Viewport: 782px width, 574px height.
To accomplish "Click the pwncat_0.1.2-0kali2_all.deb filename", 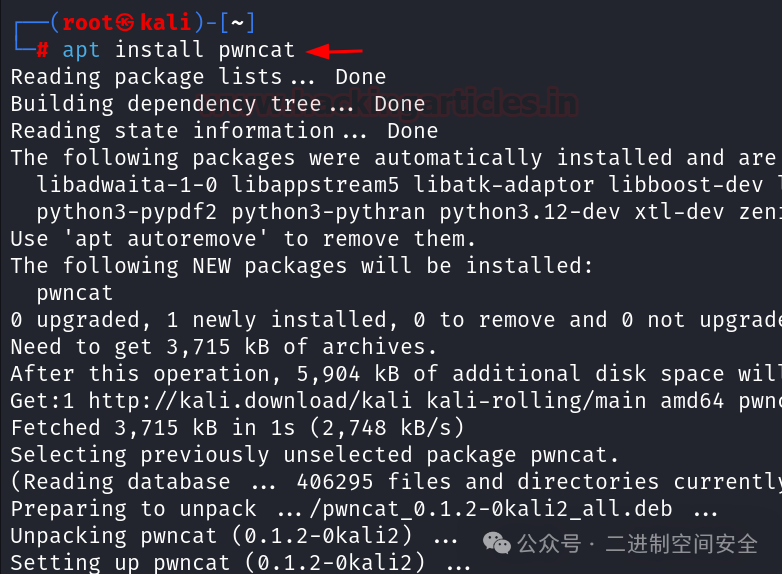I will 491,509.
